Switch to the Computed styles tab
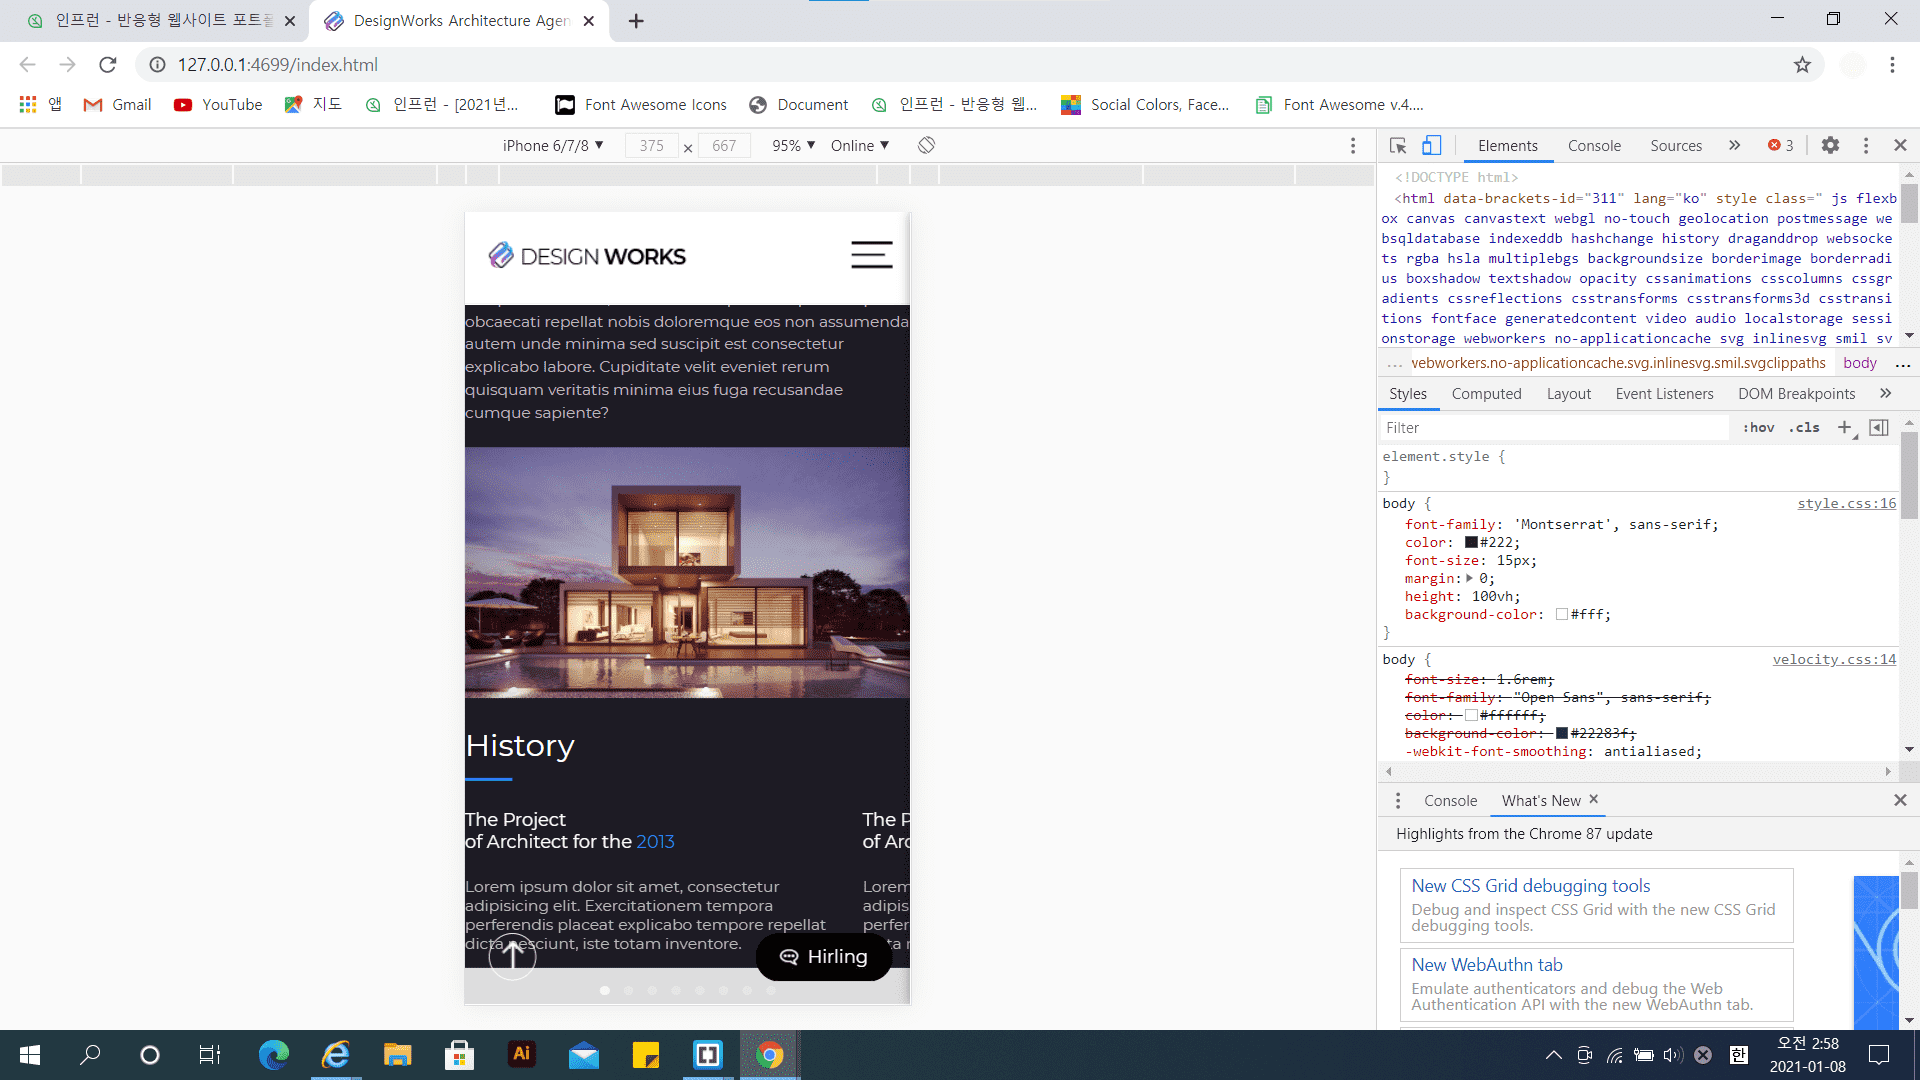Viewport: 1920px width, 1080px height. pyautogui.click(x=1486, y=394)
